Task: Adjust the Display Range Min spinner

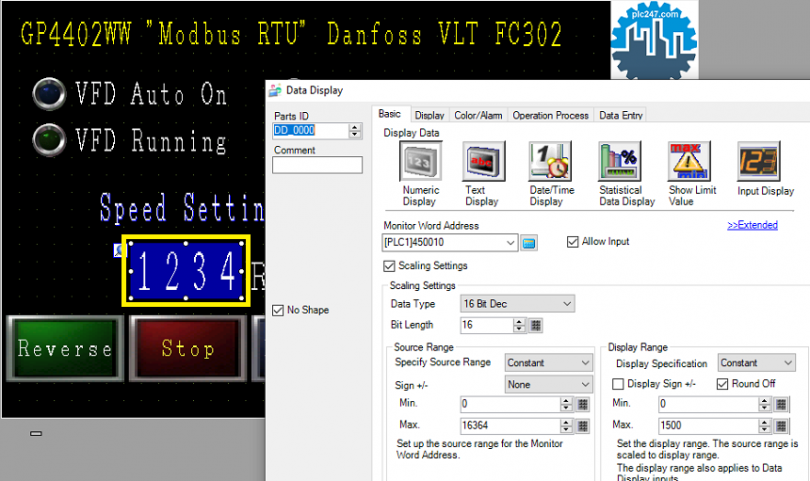Action: pyautogui.click(x=765, y=404)
